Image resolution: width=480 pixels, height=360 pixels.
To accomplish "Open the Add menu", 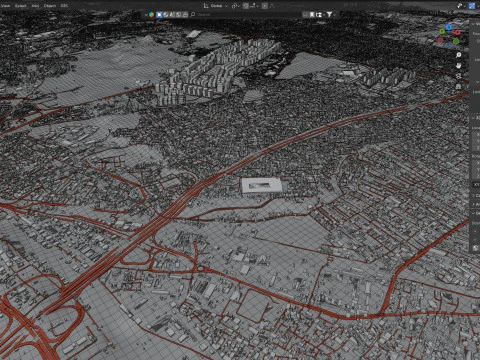I will (35, 6).
